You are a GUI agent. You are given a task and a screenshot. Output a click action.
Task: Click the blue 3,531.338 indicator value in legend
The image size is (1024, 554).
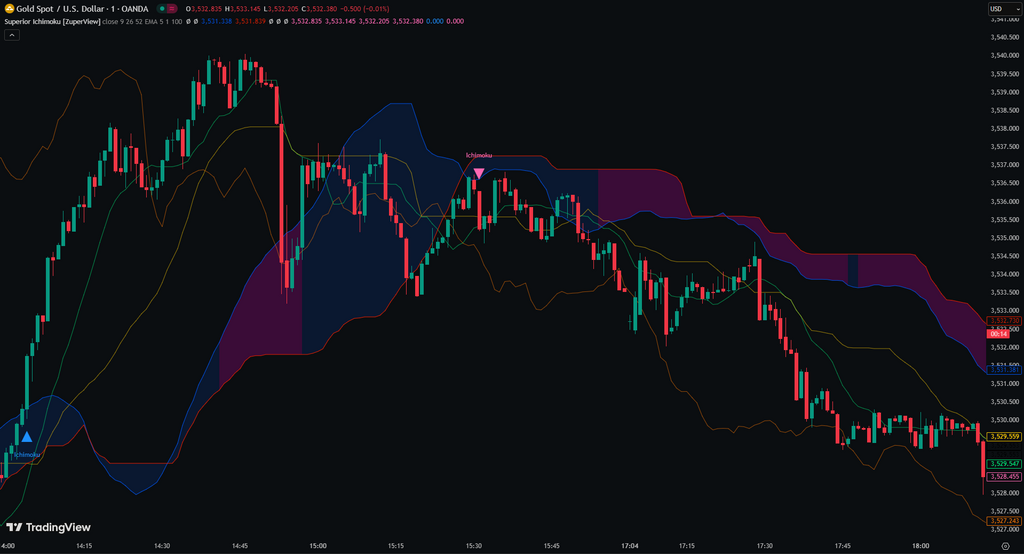tap(216, 22)
